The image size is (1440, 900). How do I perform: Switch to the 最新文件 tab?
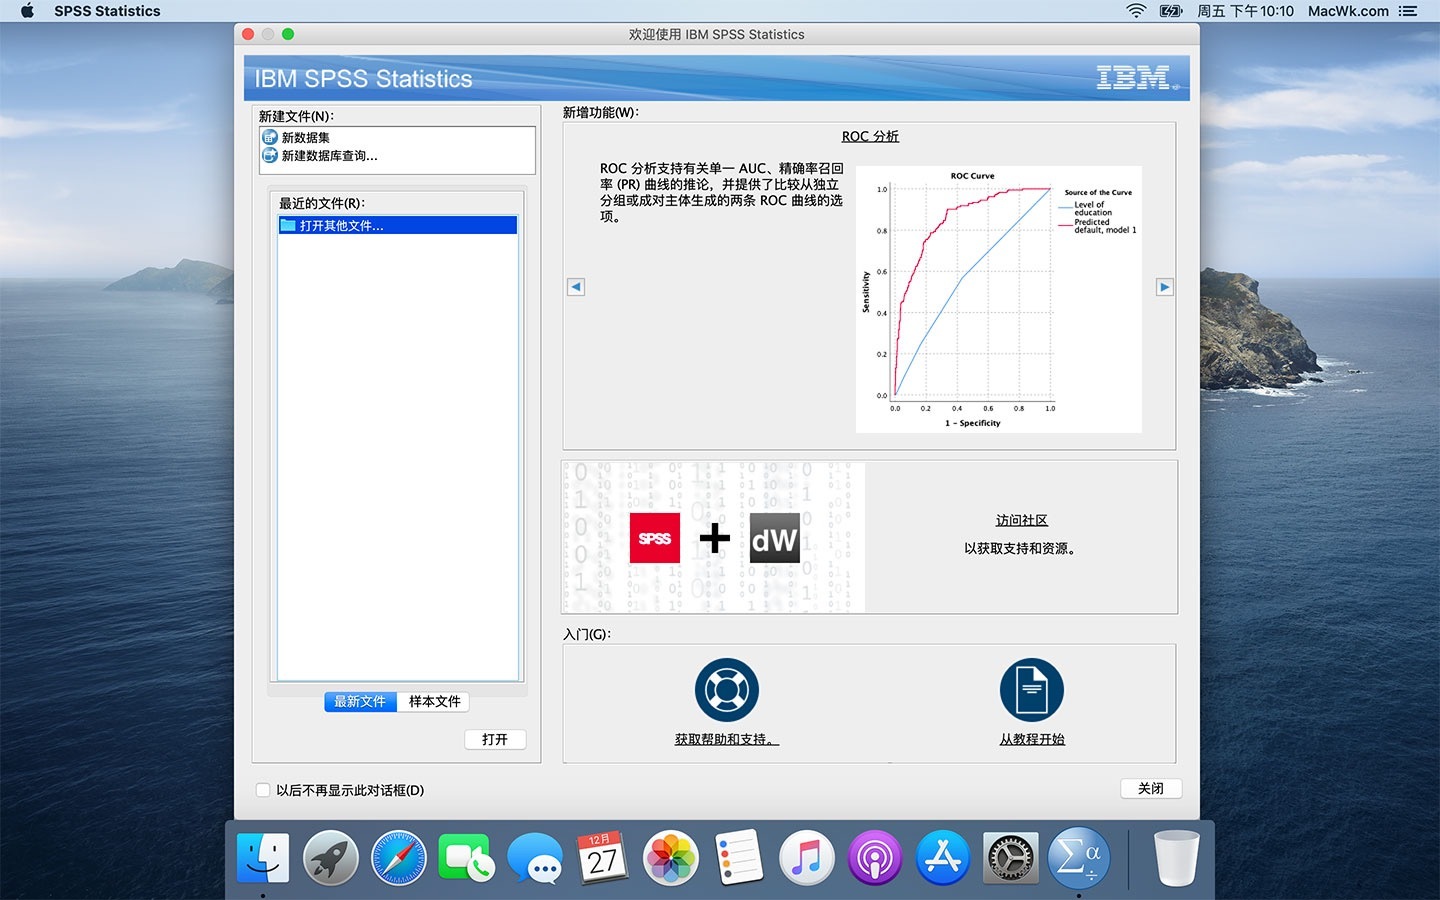click(x=360, y=702)
